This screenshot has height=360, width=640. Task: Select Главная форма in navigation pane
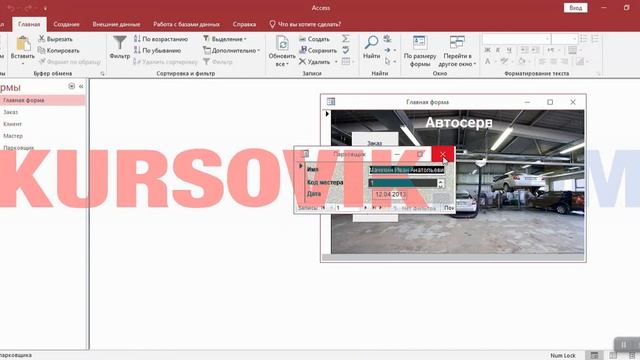click(x=42, y=100)
